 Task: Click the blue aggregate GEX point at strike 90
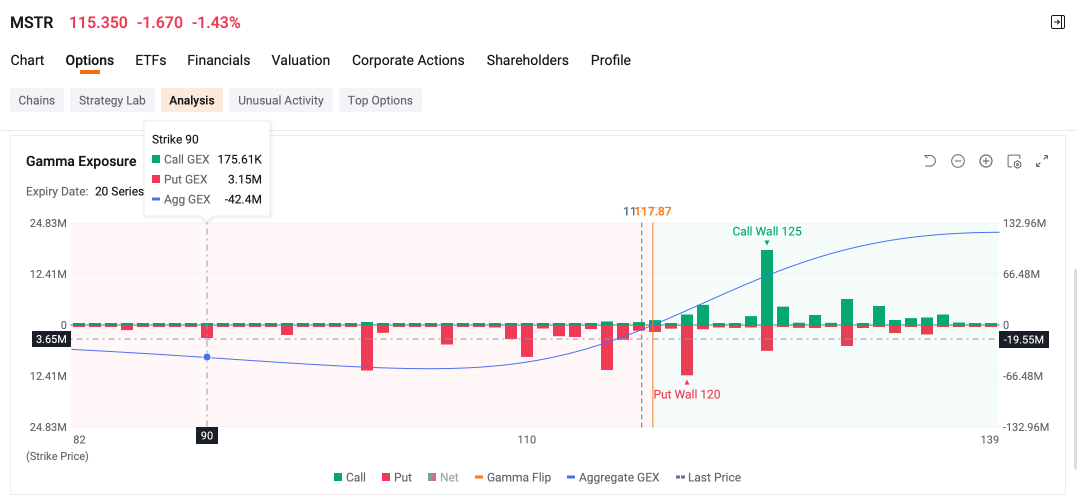coord(207,357)
